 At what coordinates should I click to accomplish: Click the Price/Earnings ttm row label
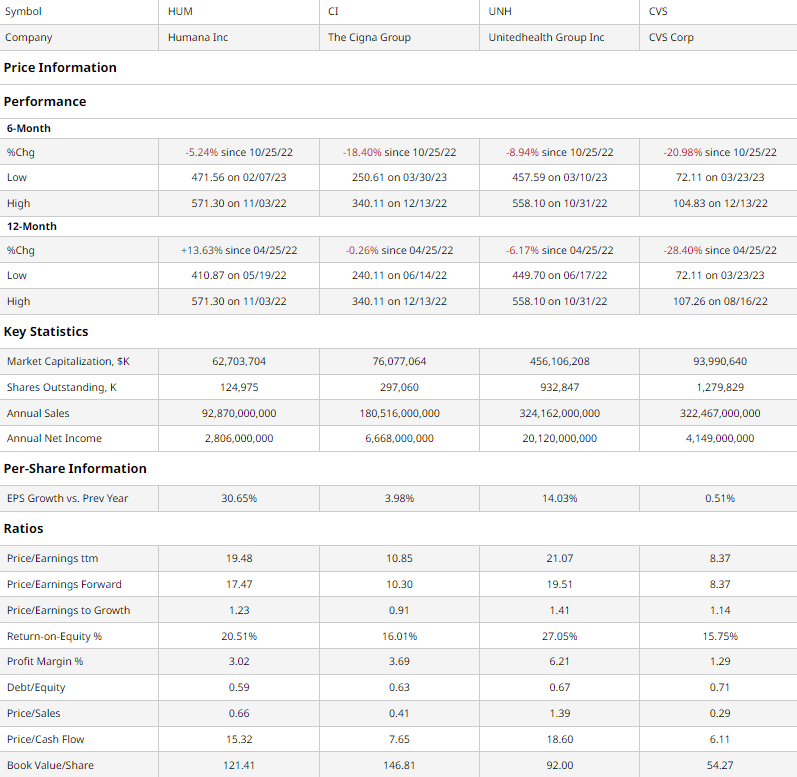[52, 558]
